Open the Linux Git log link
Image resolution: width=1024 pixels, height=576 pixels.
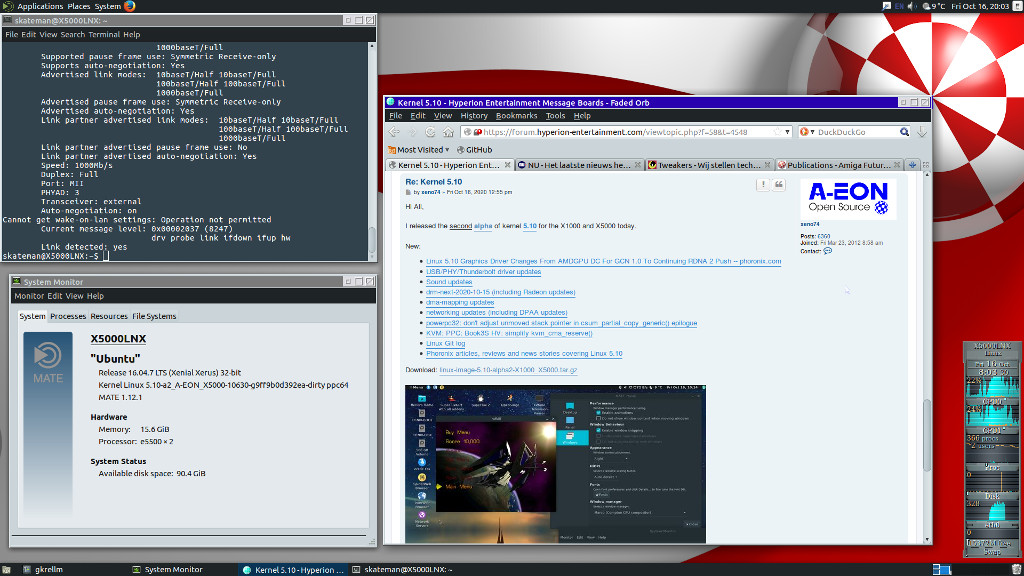coord(445,343)
